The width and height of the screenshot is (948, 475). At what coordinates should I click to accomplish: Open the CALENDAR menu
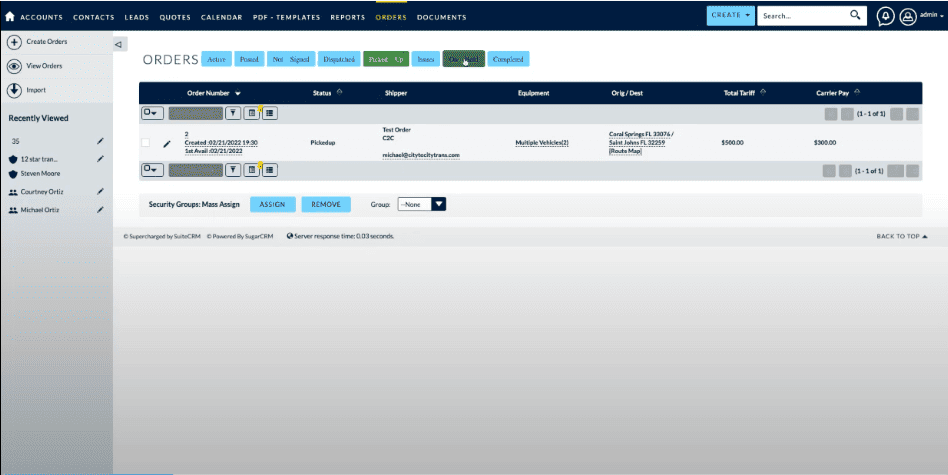(x=221, y=18)
